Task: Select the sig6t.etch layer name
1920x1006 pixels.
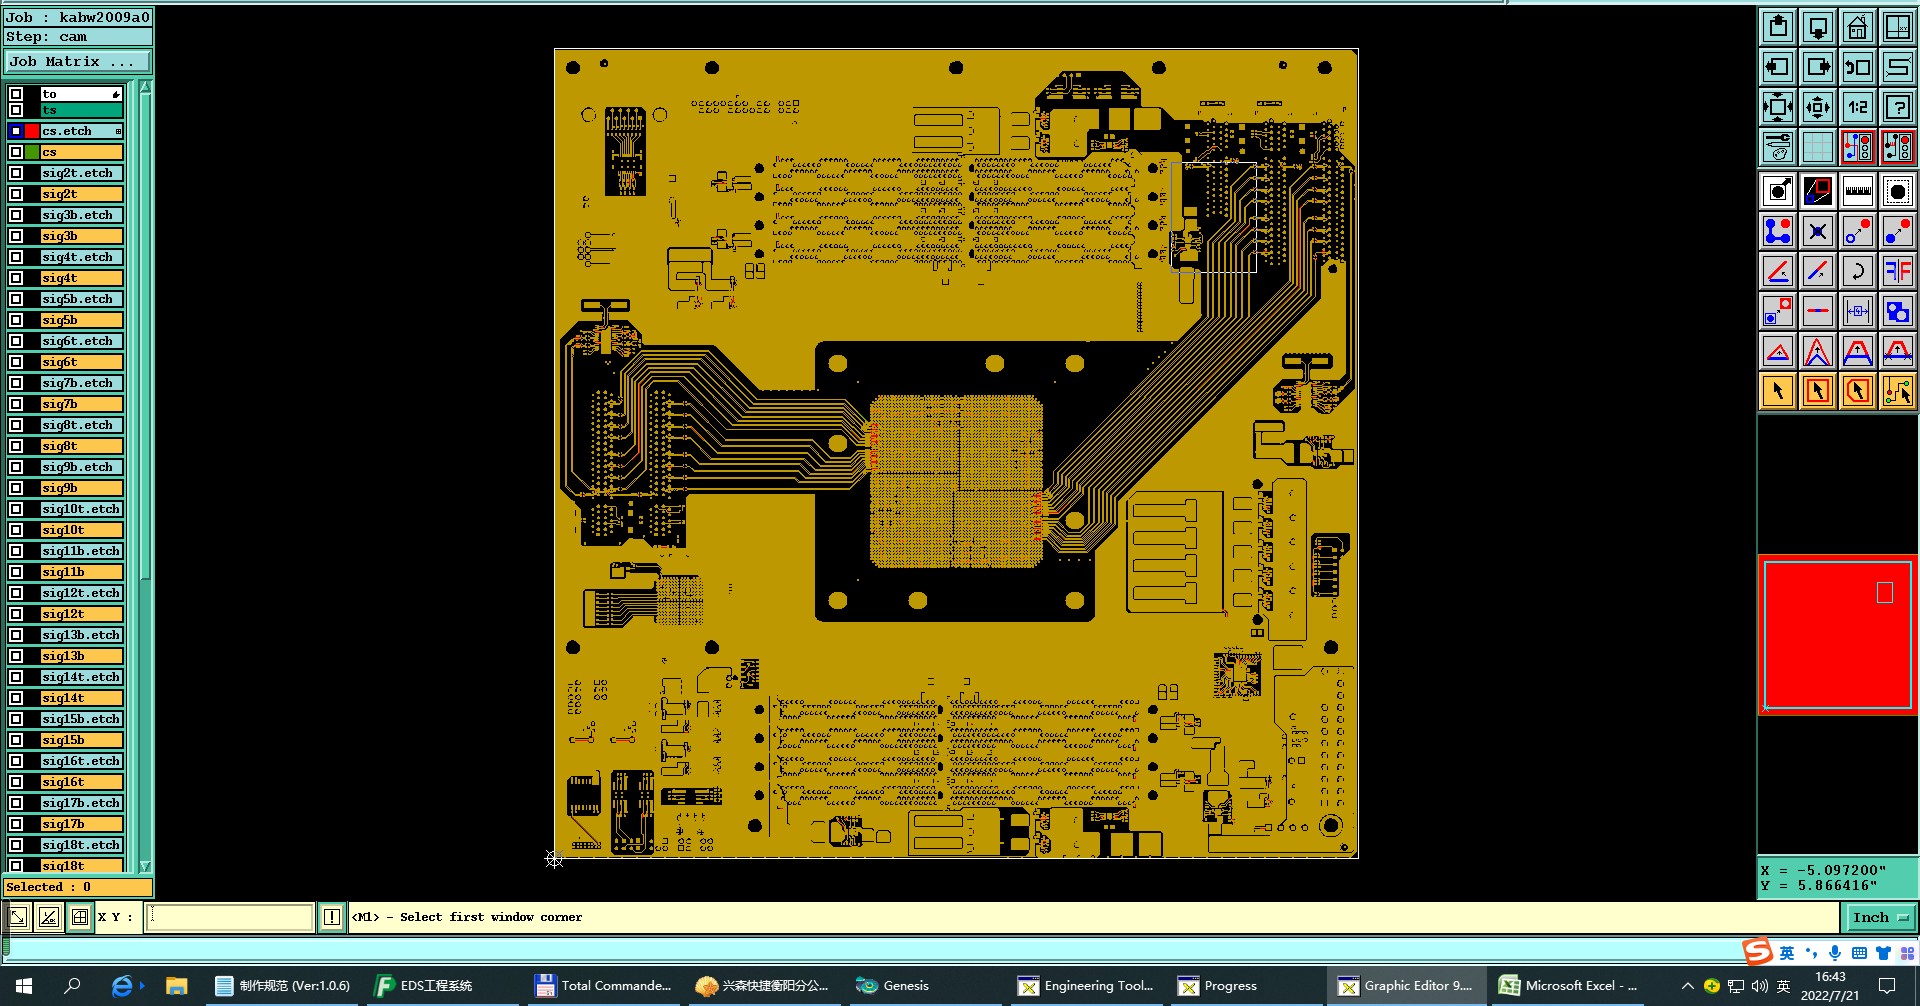Action: pos(82,341)
